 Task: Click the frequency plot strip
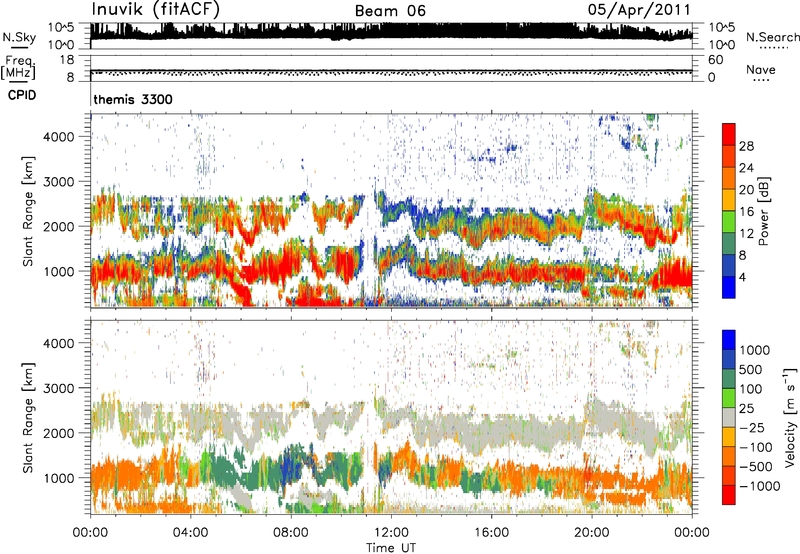tap(391, 68)
